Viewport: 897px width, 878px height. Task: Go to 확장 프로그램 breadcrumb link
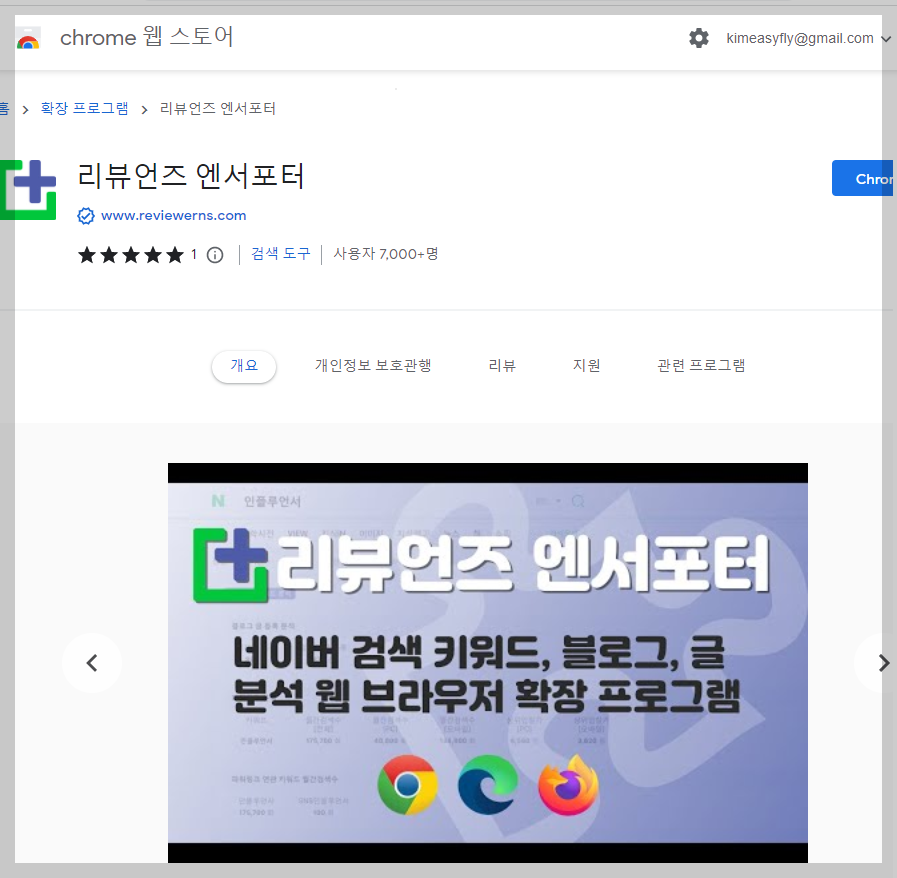[85, 108]
